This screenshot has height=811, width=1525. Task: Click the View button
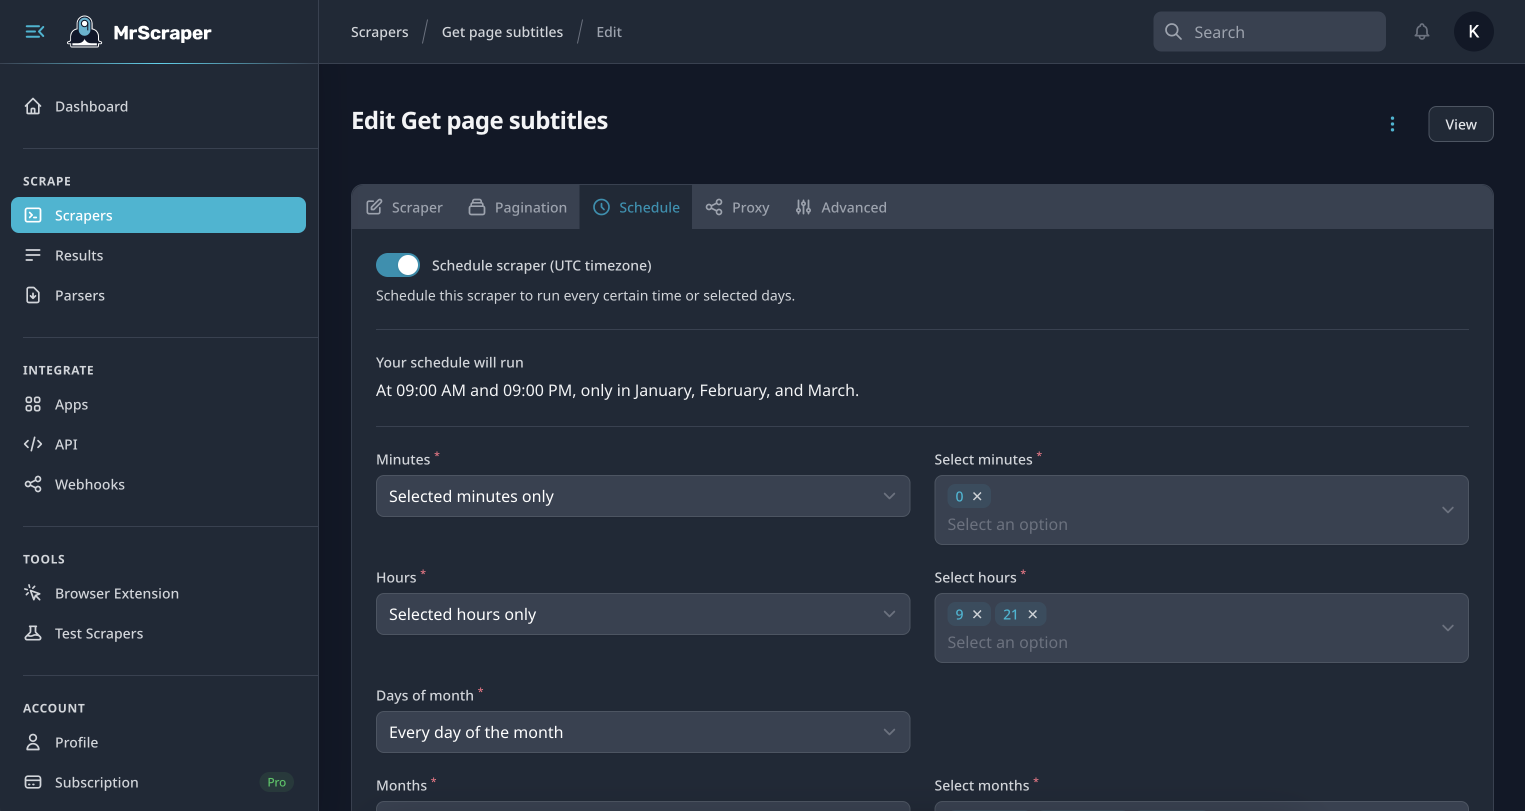[1460, 124]
